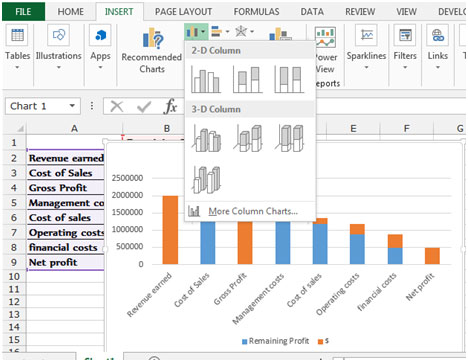Screen dimensions: 468x362
Task: Click the FILE tab
Action: [x=23, y=12]
